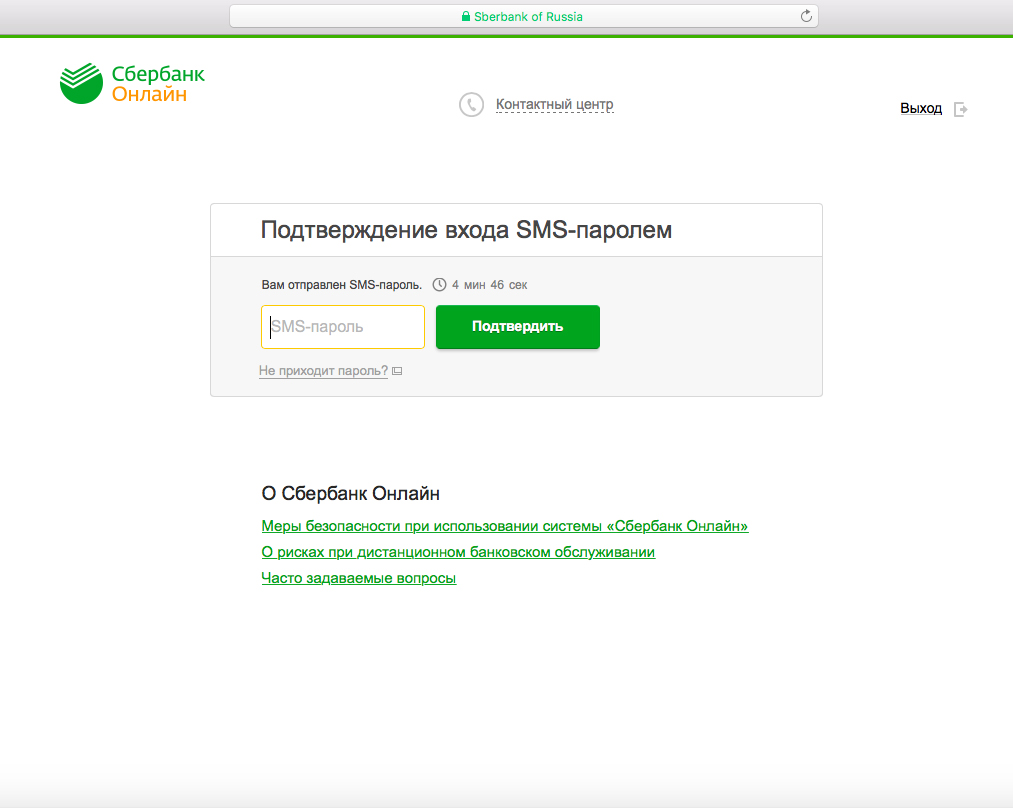Open О рисках при дистанционном банковском обслуживании
Image resolution: width=1013 pixels, height=808 pixels.
click(458, 552)
